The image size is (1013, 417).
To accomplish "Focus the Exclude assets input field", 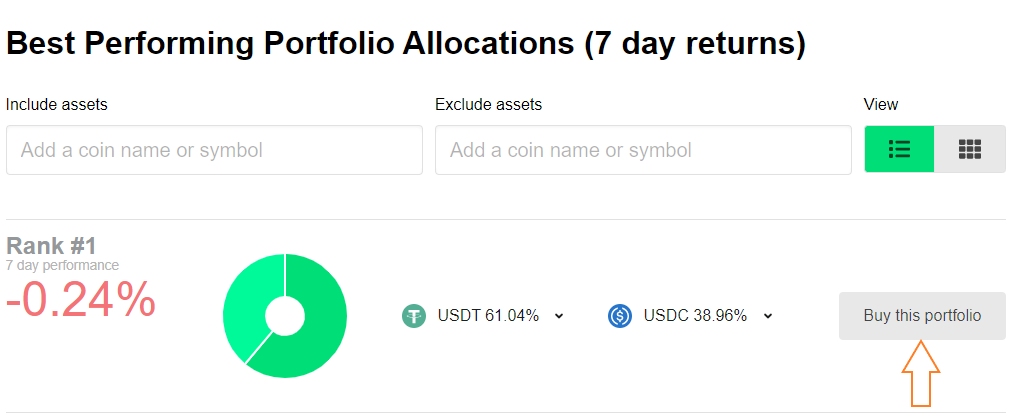I will (x=643, y=150).
